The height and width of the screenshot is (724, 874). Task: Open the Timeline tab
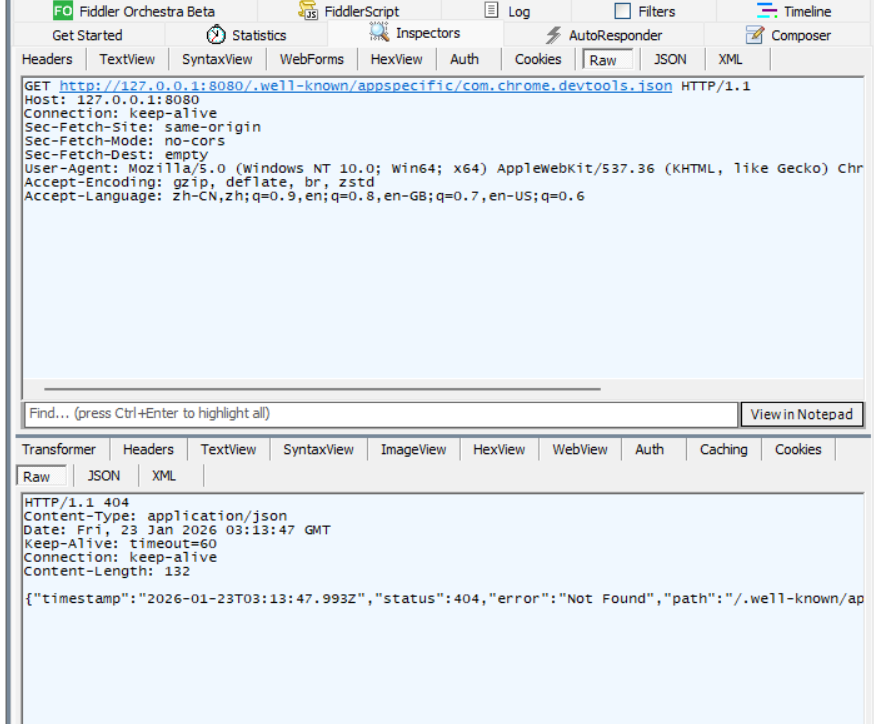pos(794,11)
